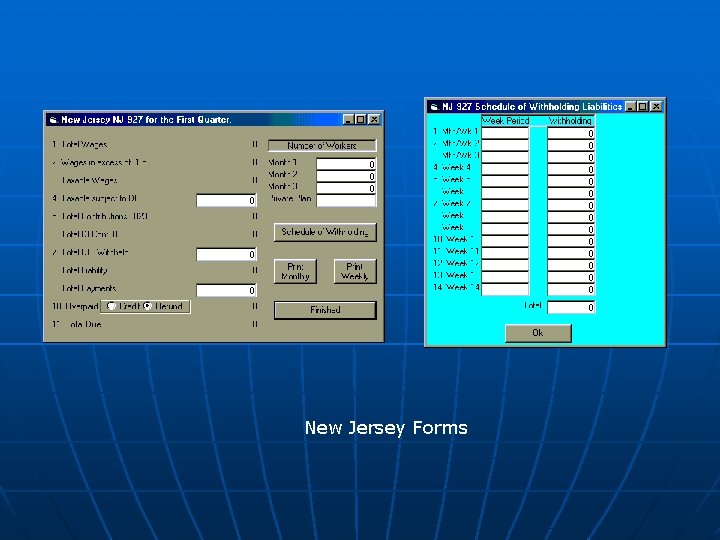720x540 pixels.
Task: Click the Week Period field for Week 13
Action: 505,277
